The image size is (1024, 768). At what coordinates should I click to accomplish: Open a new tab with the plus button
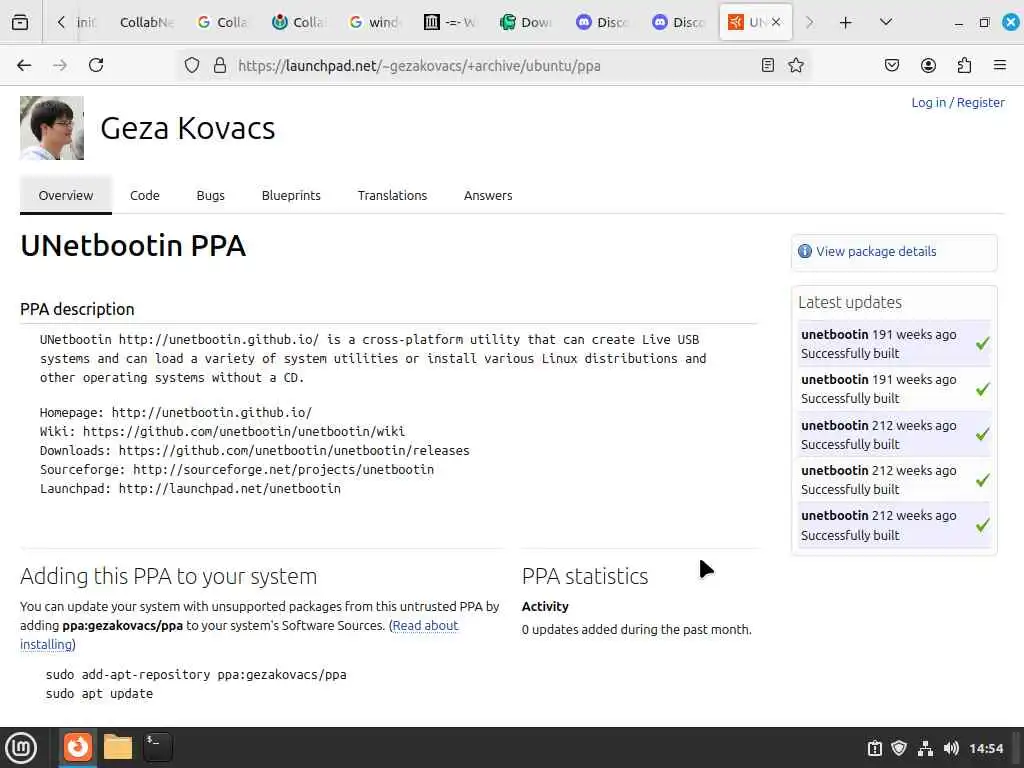point(845,22)
